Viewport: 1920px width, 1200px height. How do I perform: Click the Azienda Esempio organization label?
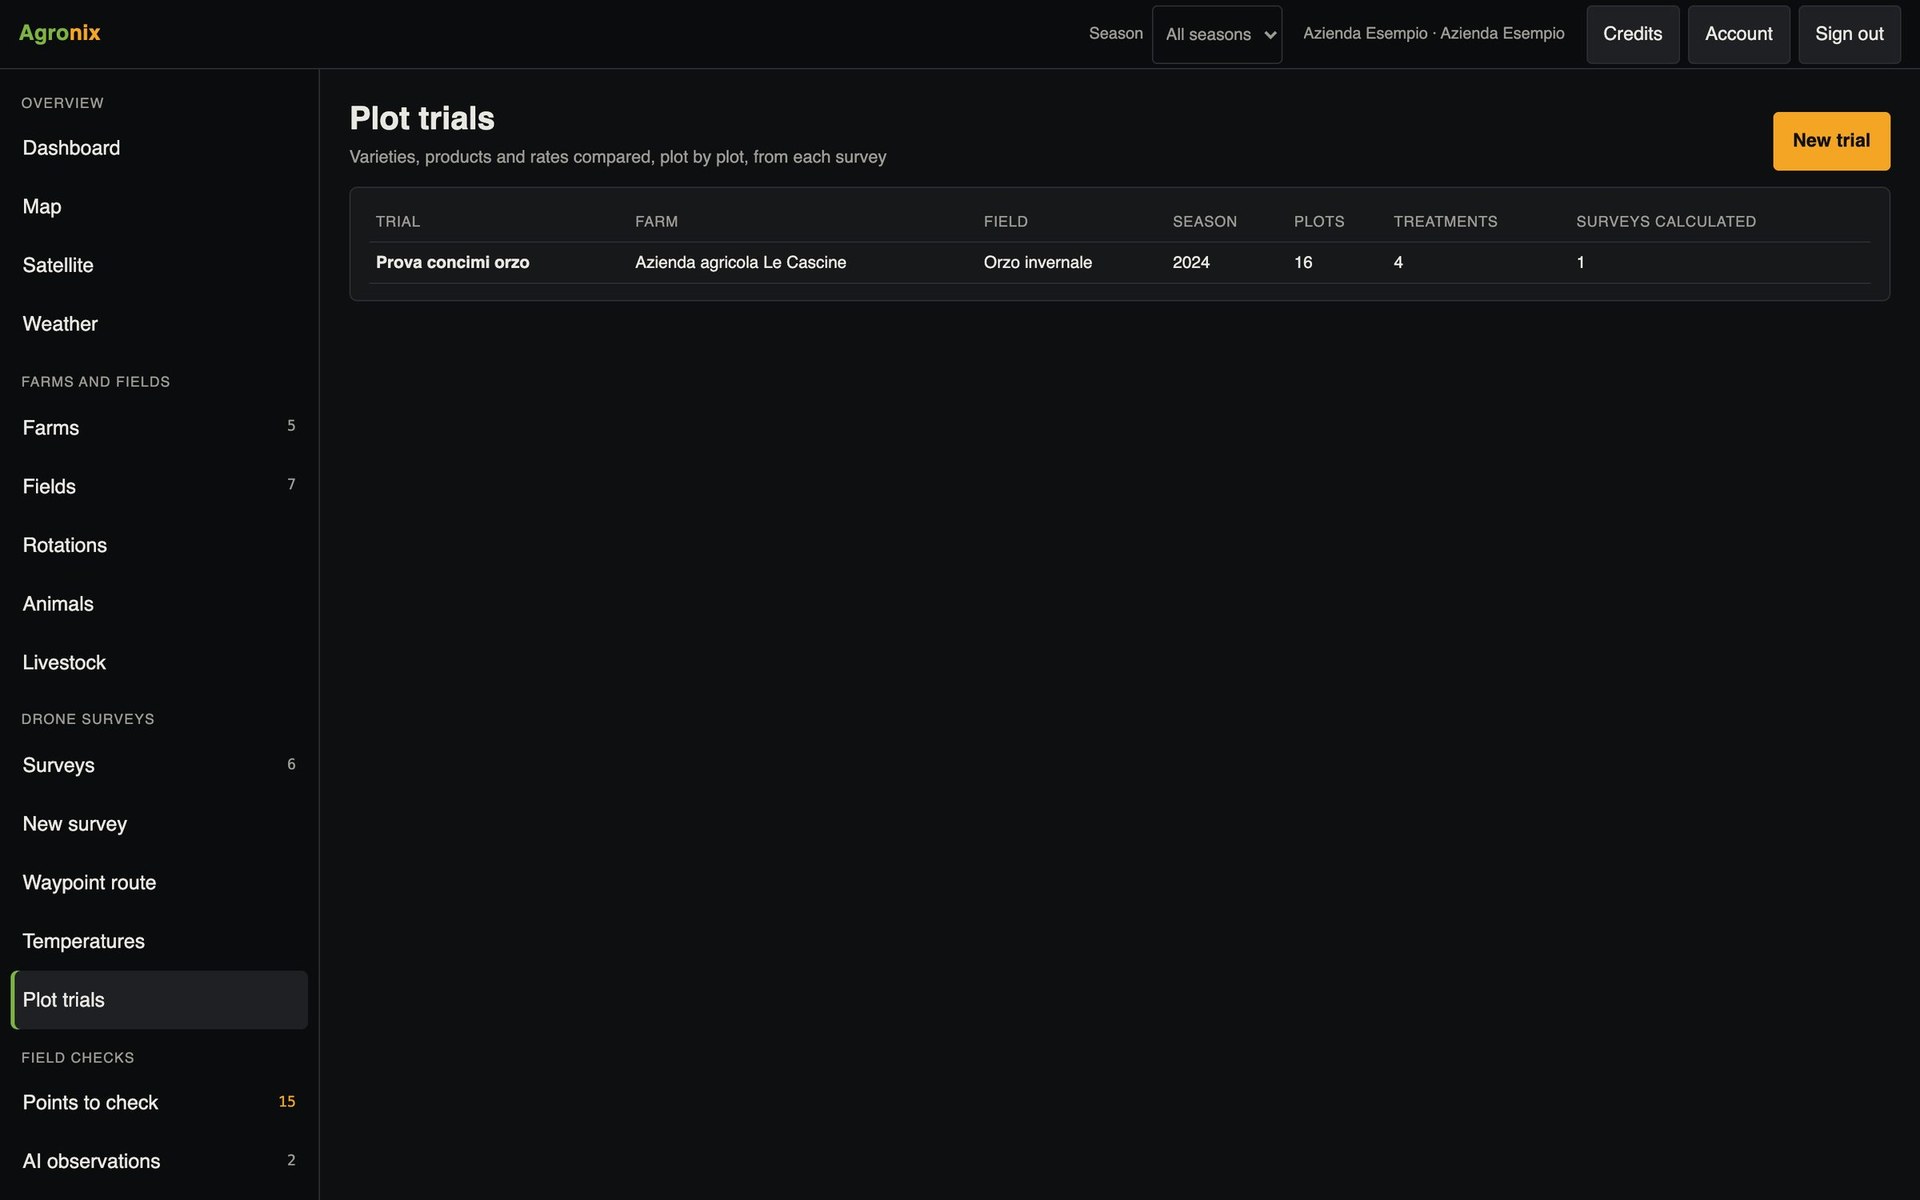pos(1433,34)
